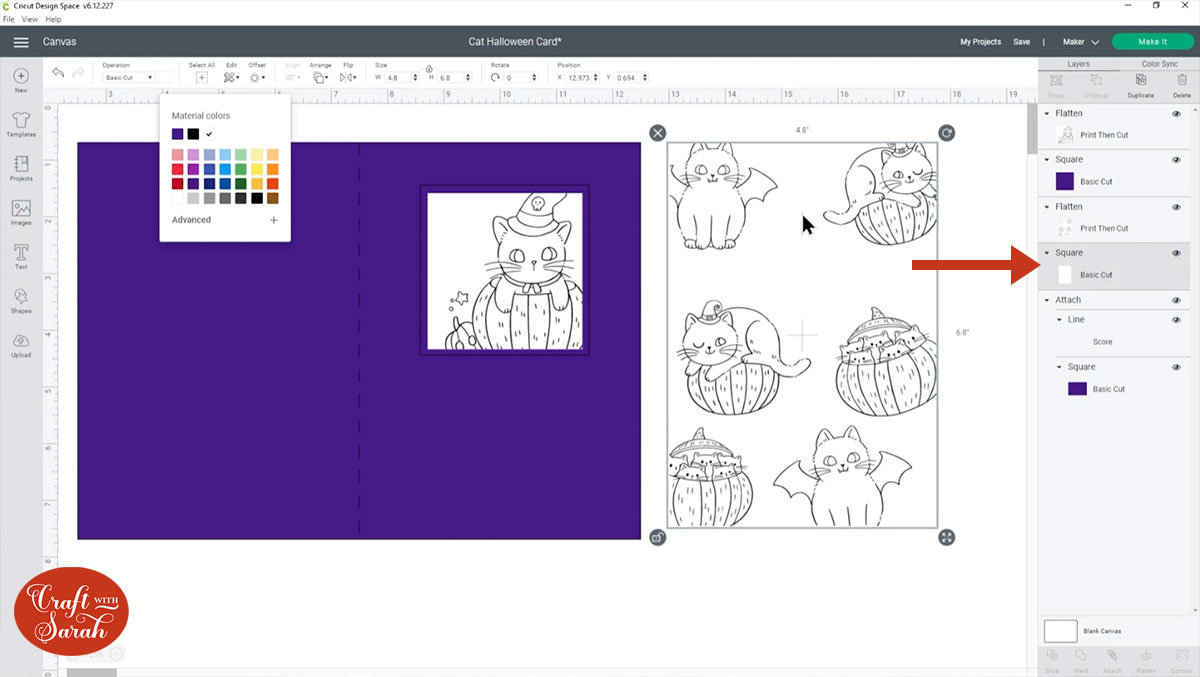Collapse the Attach group in layers
This screenshot has height=677, width=1200.
[1047, 300]
